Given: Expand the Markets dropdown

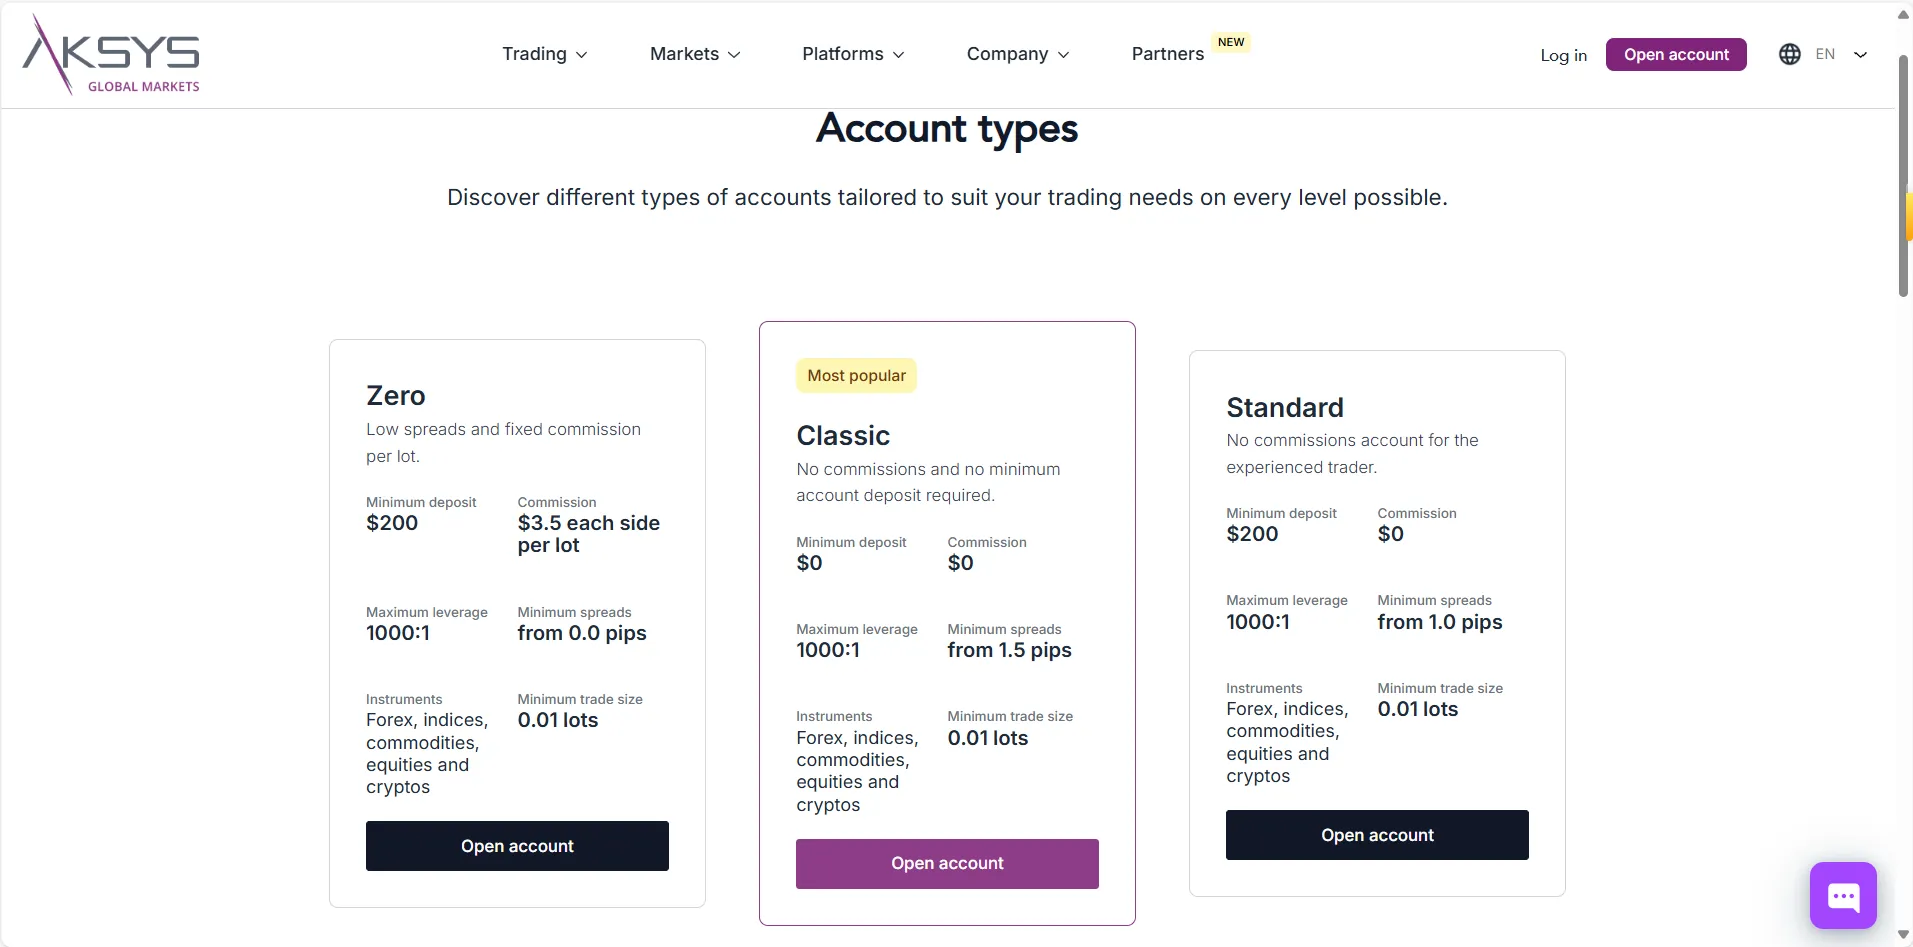Looking at the screenshot, I should (x=695, y=54).
